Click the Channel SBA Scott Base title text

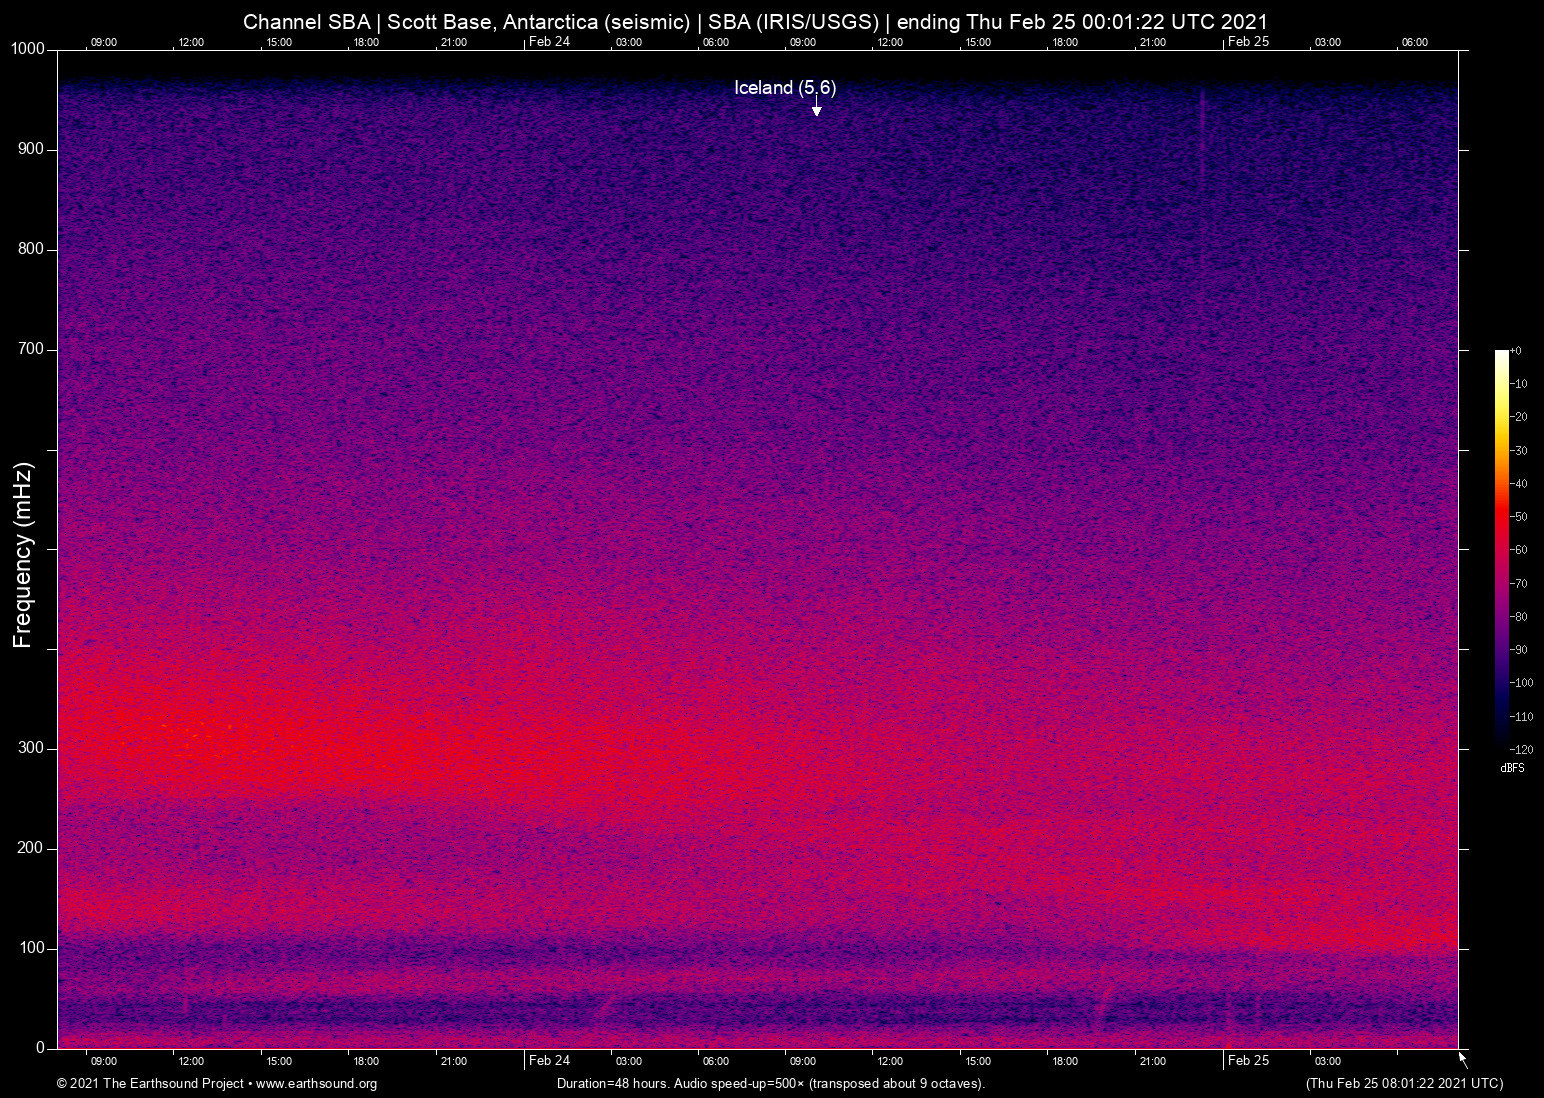click(x=755, y=22)
